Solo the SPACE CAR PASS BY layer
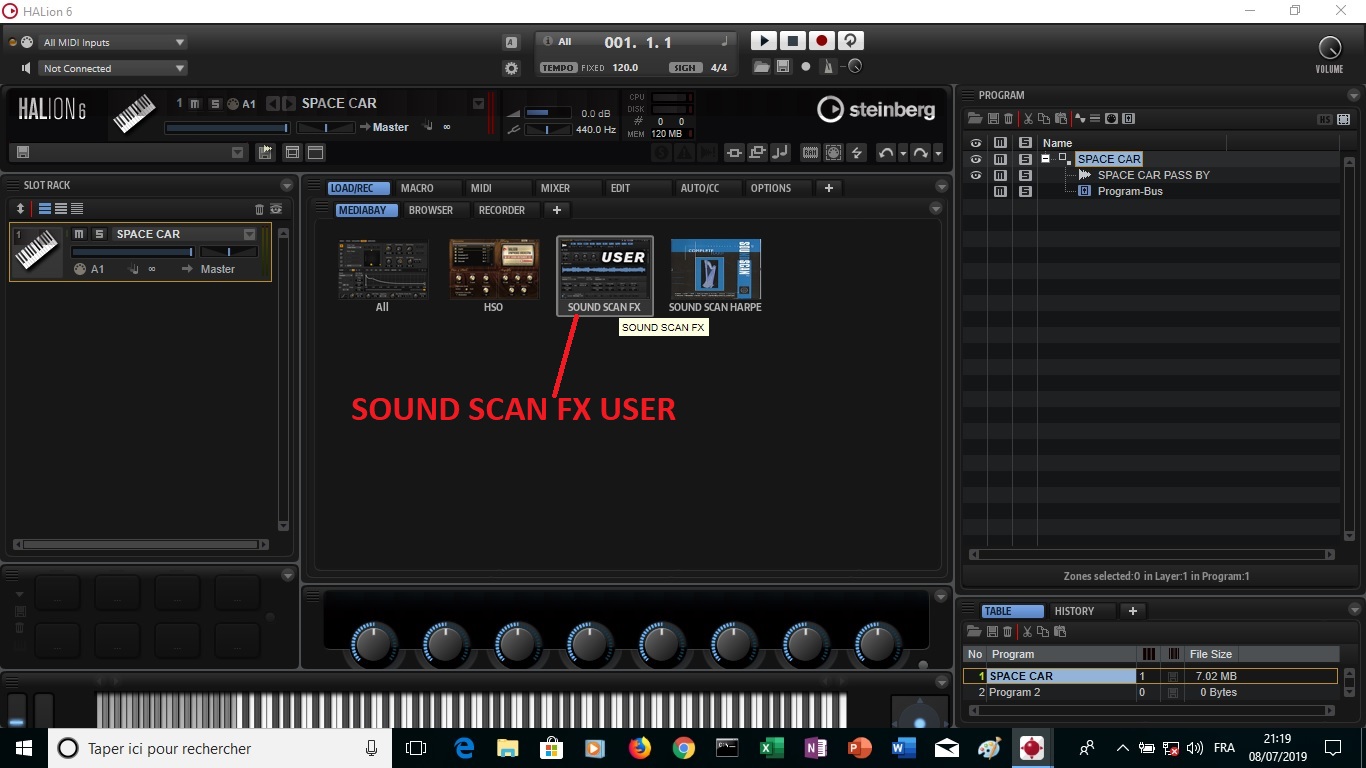The height and width of the screenshot is (768, 1366). [x=1025, y=175]
